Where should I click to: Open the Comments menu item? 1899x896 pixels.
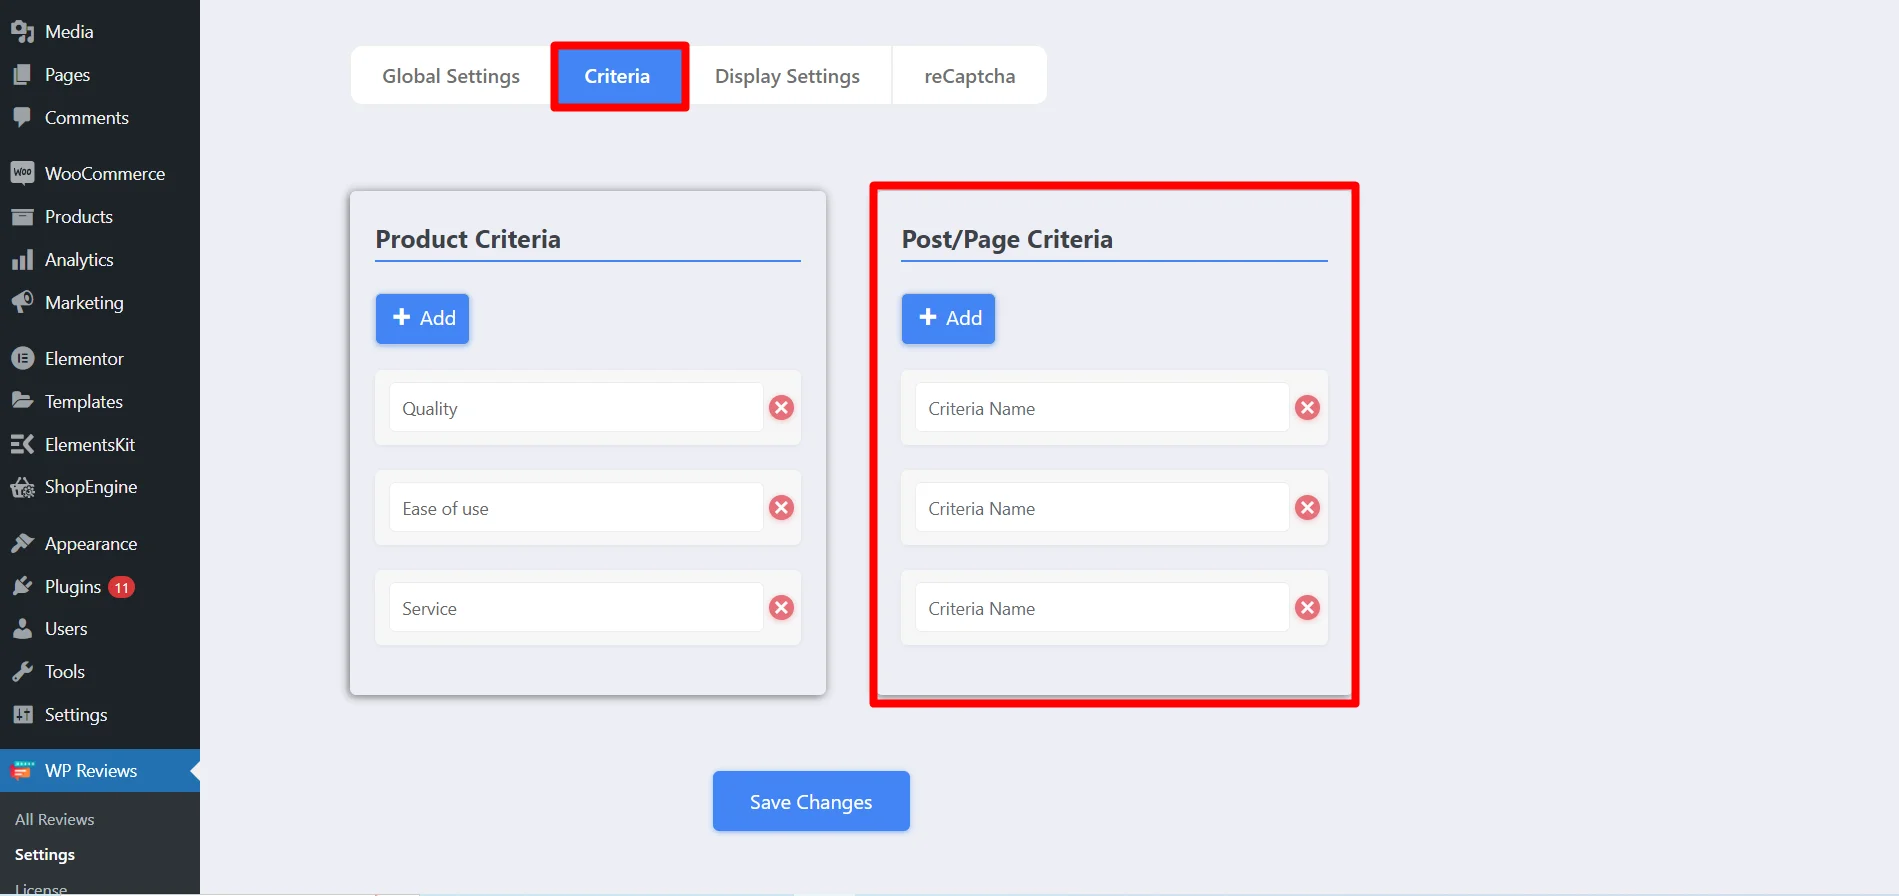tap(100, 117)
